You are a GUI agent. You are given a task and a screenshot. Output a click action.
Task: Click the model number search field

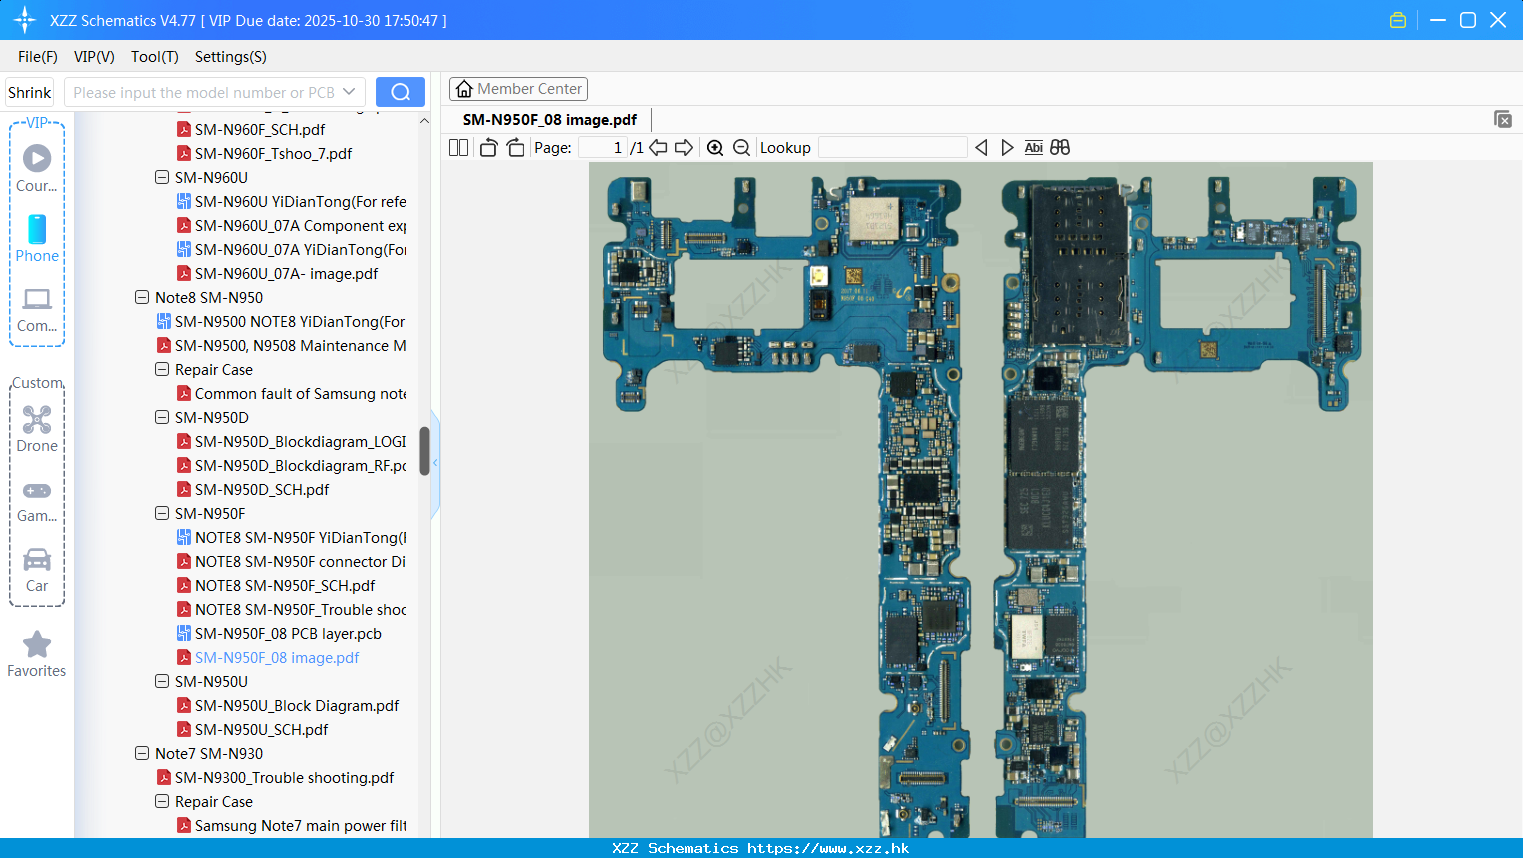[x=203, y=92]
